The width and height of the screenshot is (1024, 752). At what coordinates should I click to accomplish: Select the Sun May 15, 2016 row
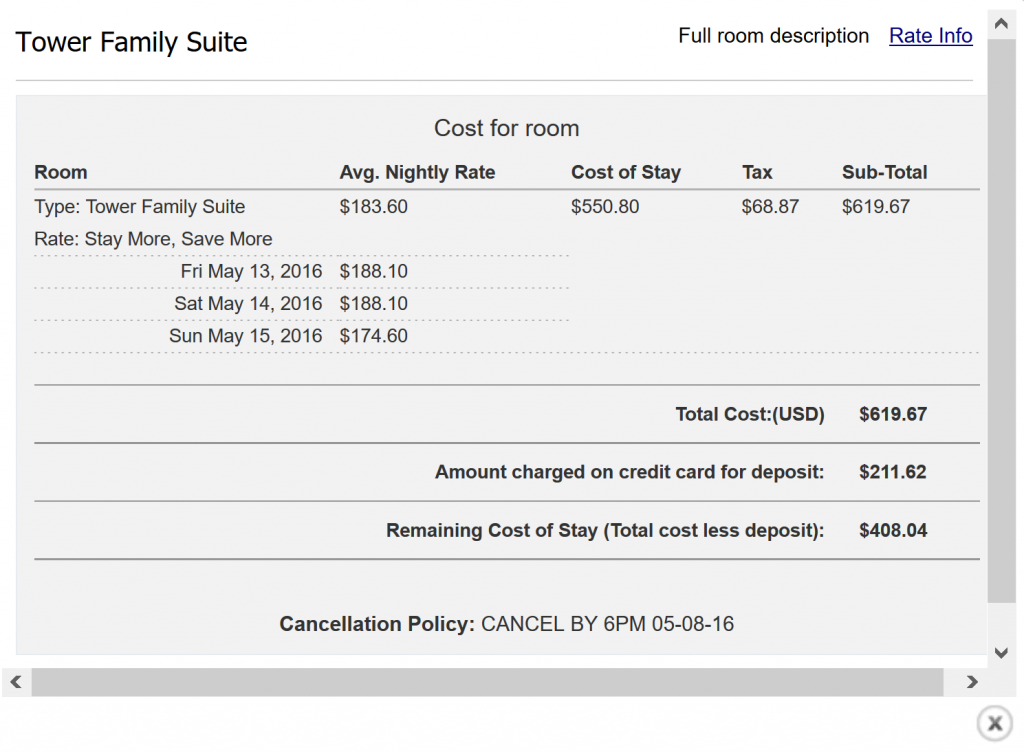[x=245, y=336]
